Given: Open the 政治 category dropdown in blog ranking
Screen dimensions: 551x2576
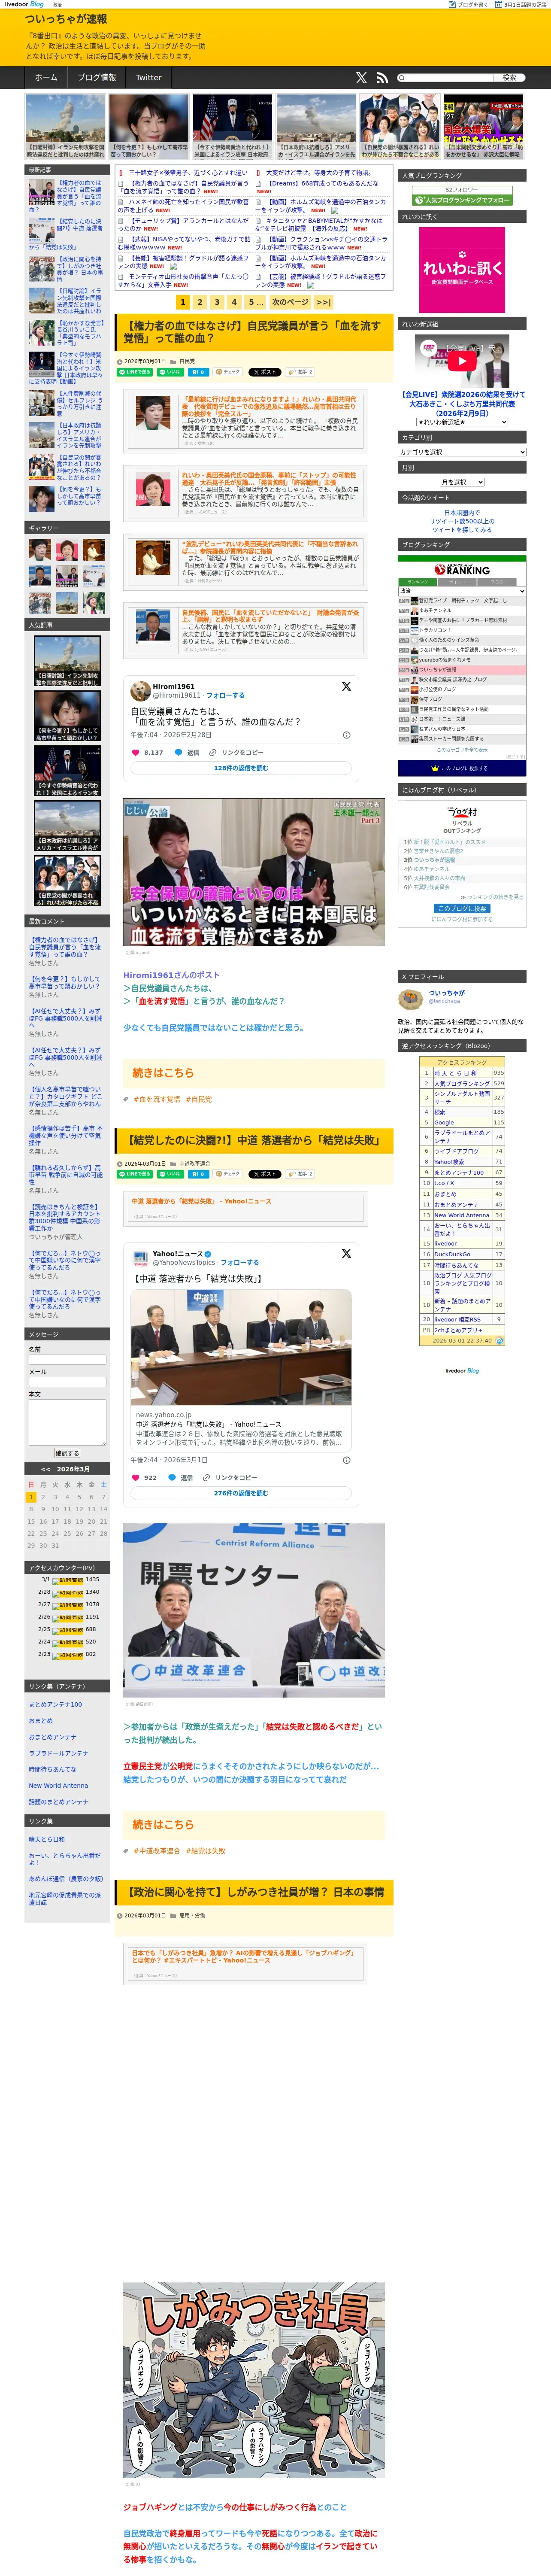Looking at the screenshot, I should (462, 591).
